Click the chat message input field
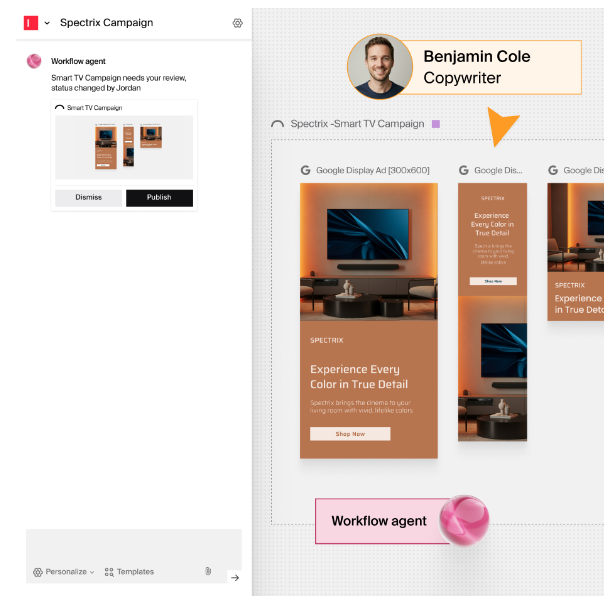Image resolution: width=605 pixels, height=606 pixels. tap(134, 547)
